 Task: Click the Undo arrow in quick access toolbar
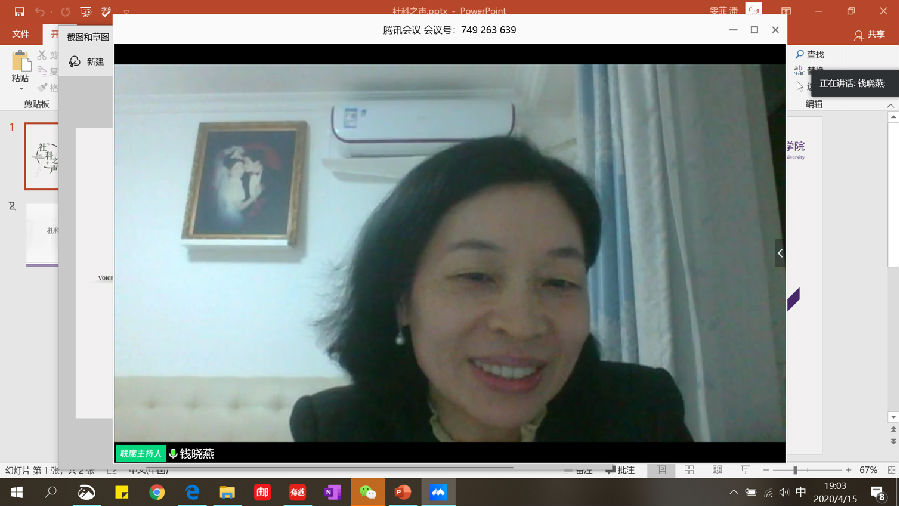click(39, 11)
